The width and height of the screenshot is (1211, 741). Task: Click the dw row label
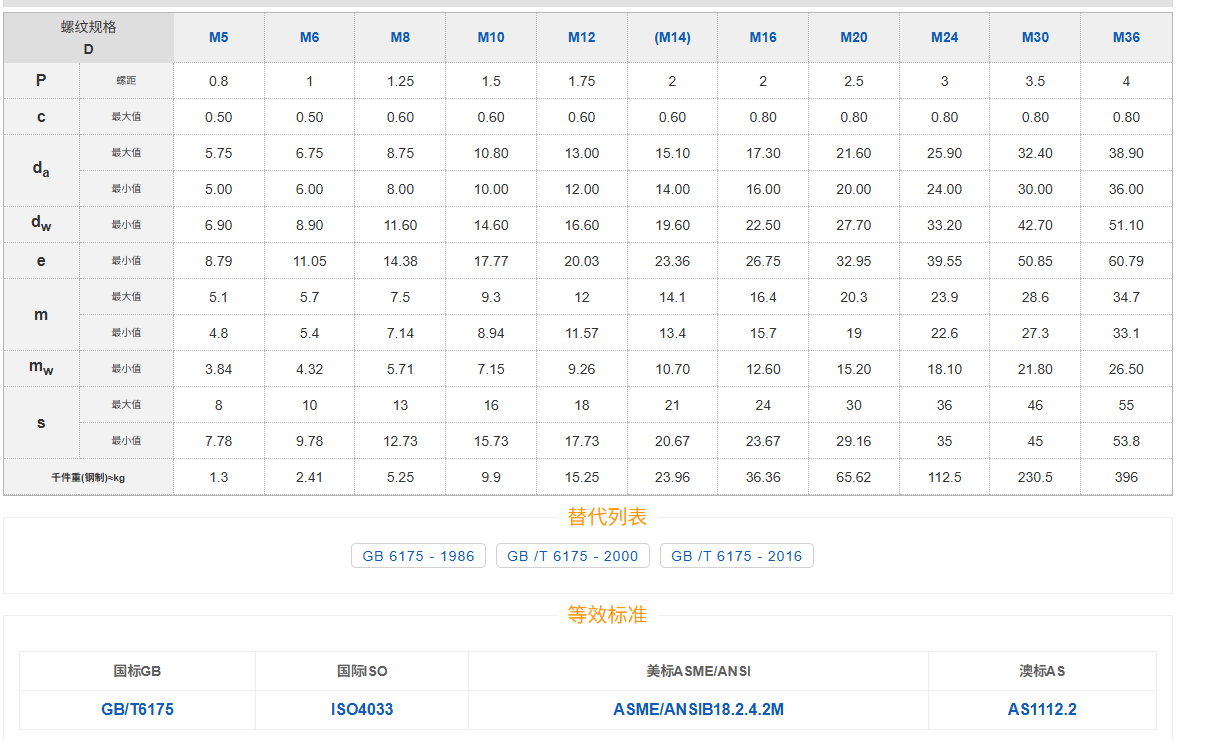tap(41, 225)
